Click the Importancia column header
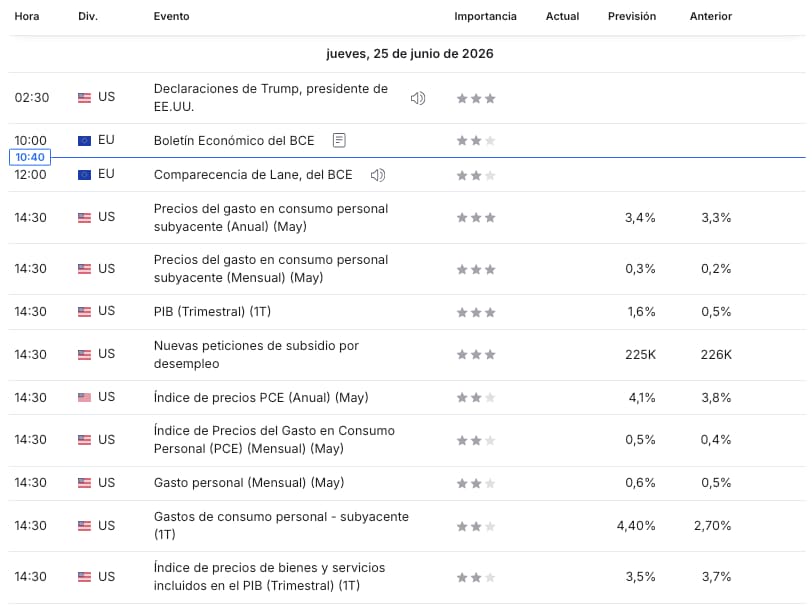812x608 pixels. (x=485, y=17)
